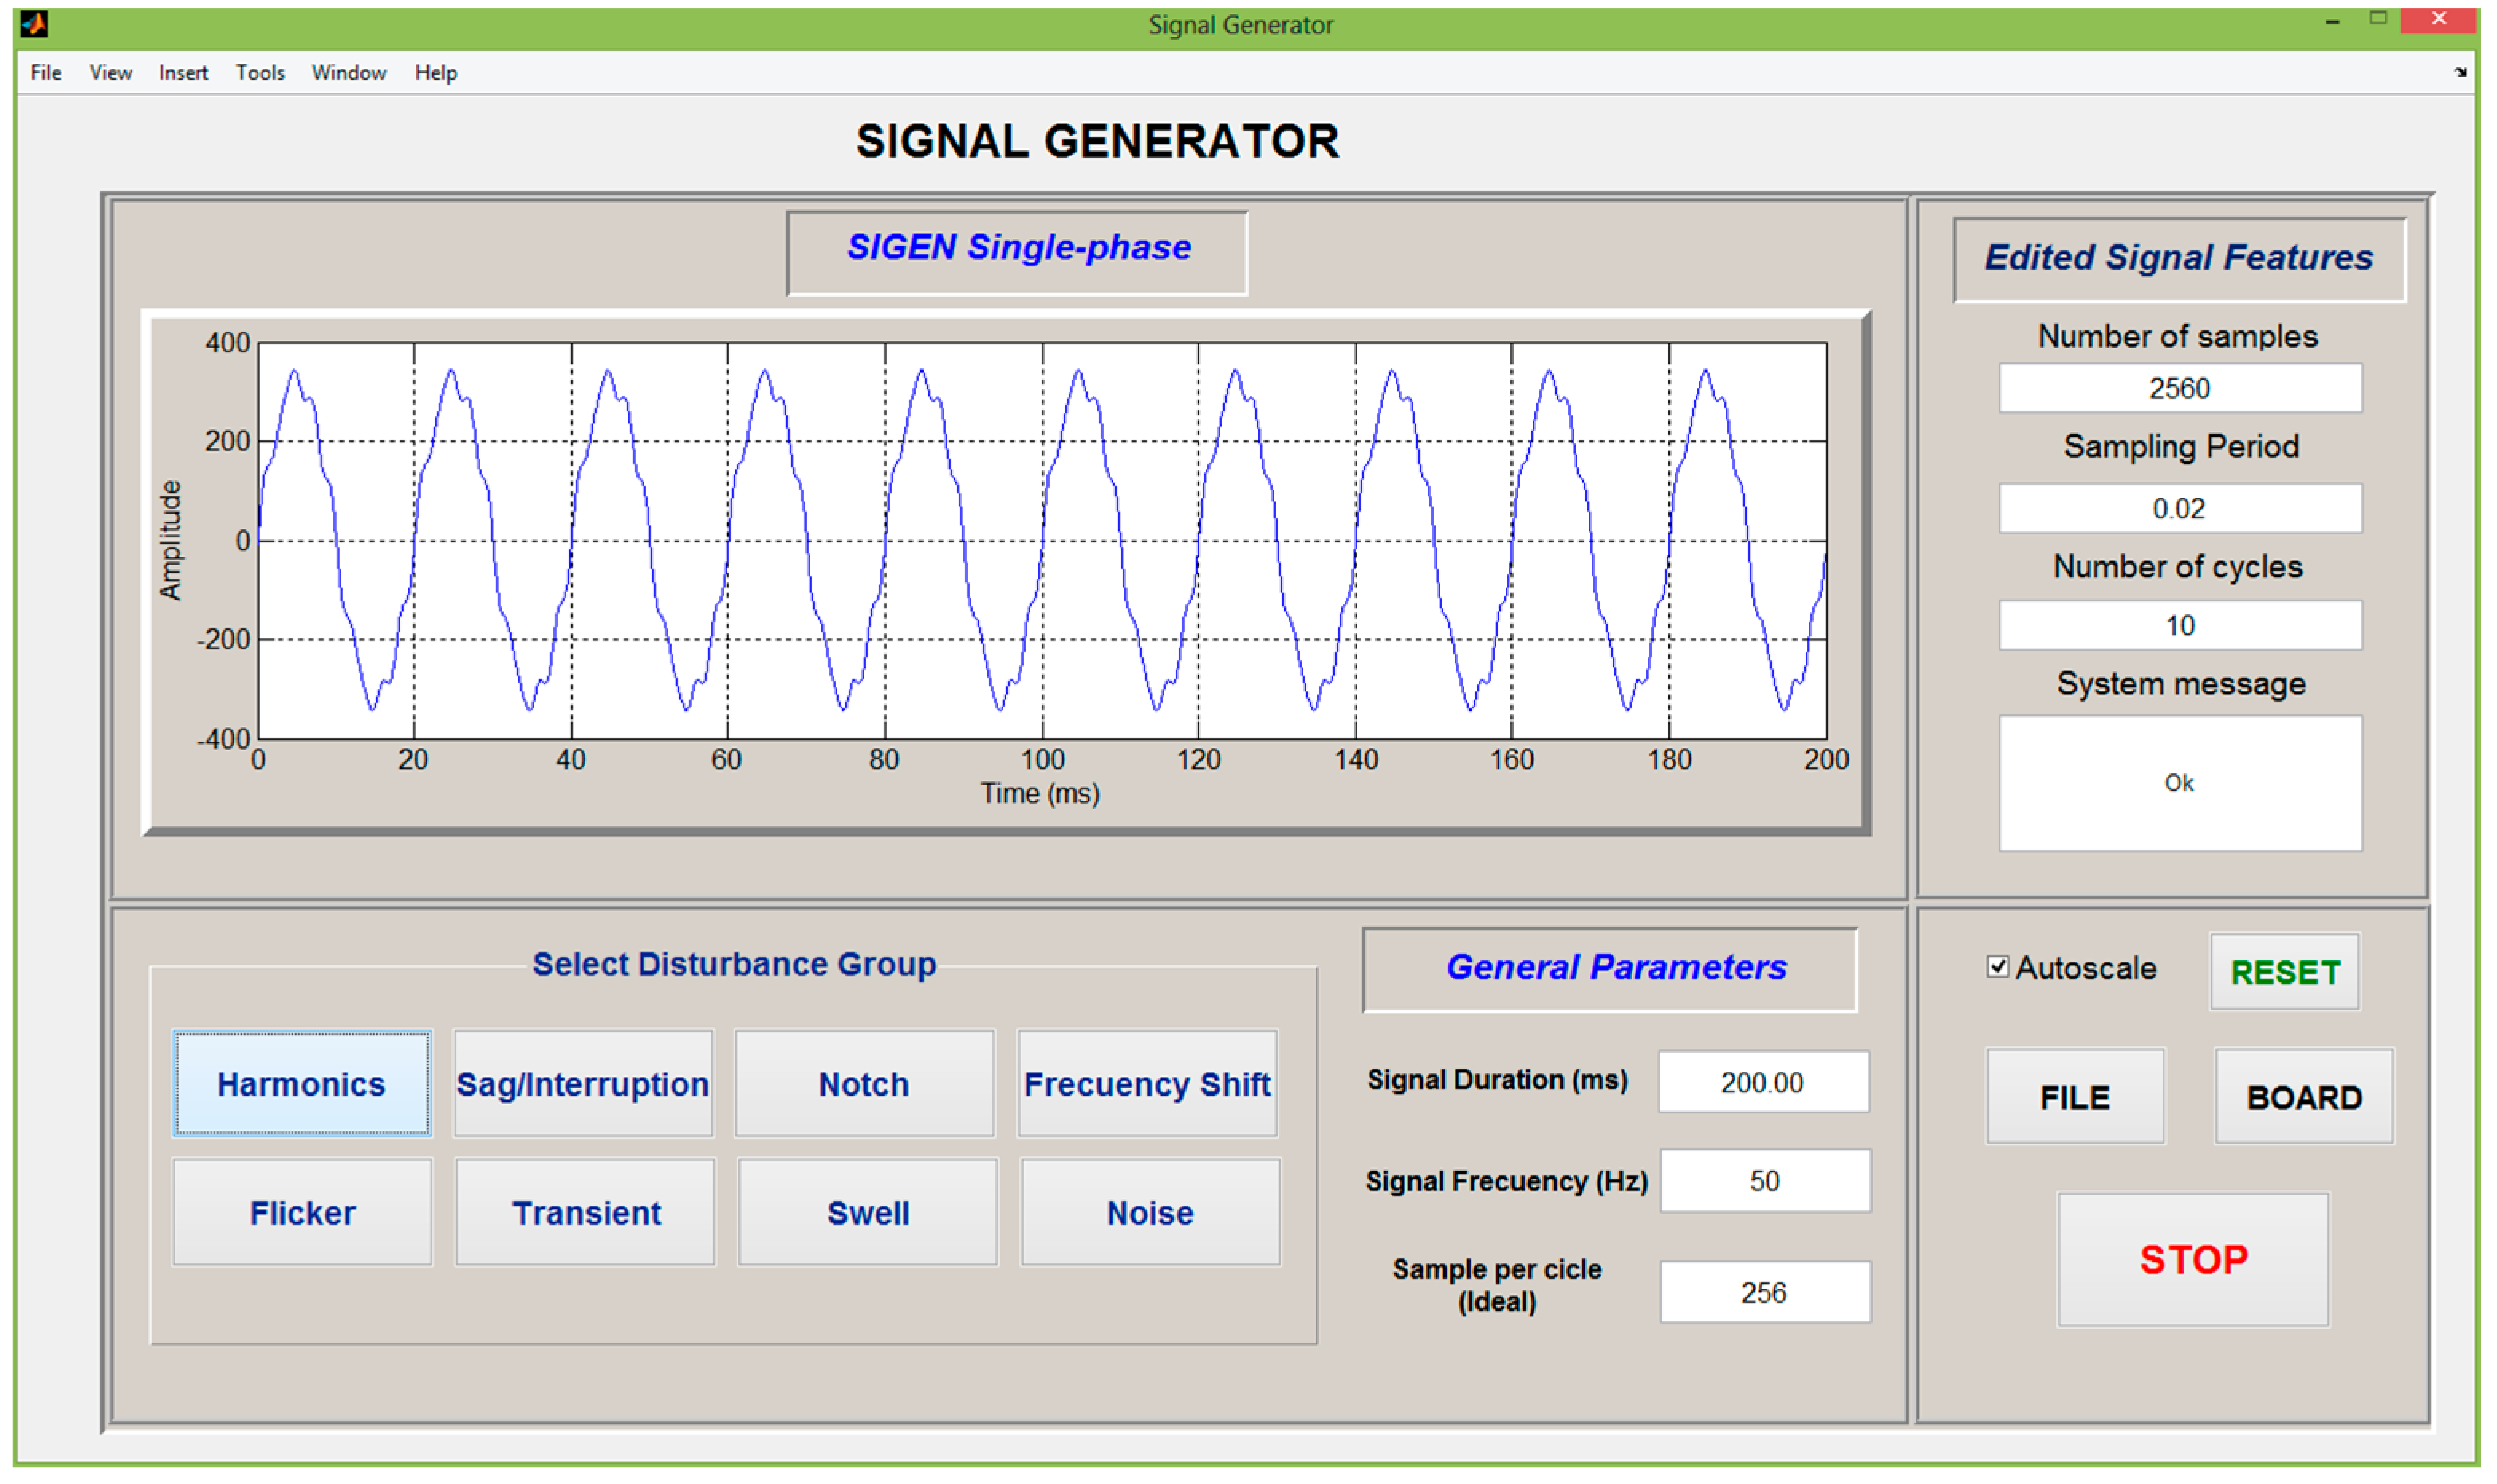Viewport: 2497px width, 1484px height.
Task: Click the Sample per cicle field
Action: [x=1764, y=1292]
